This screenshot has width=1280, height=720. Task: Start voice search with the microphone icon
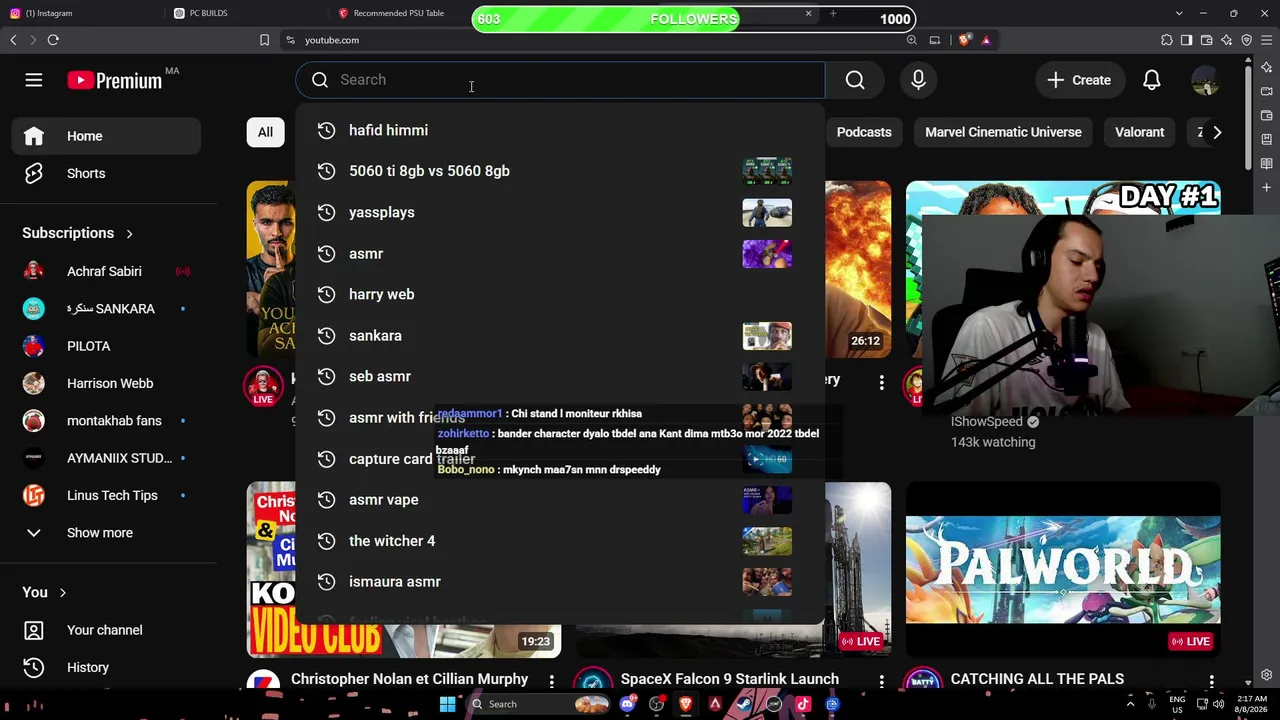click(x=918, y=80)
